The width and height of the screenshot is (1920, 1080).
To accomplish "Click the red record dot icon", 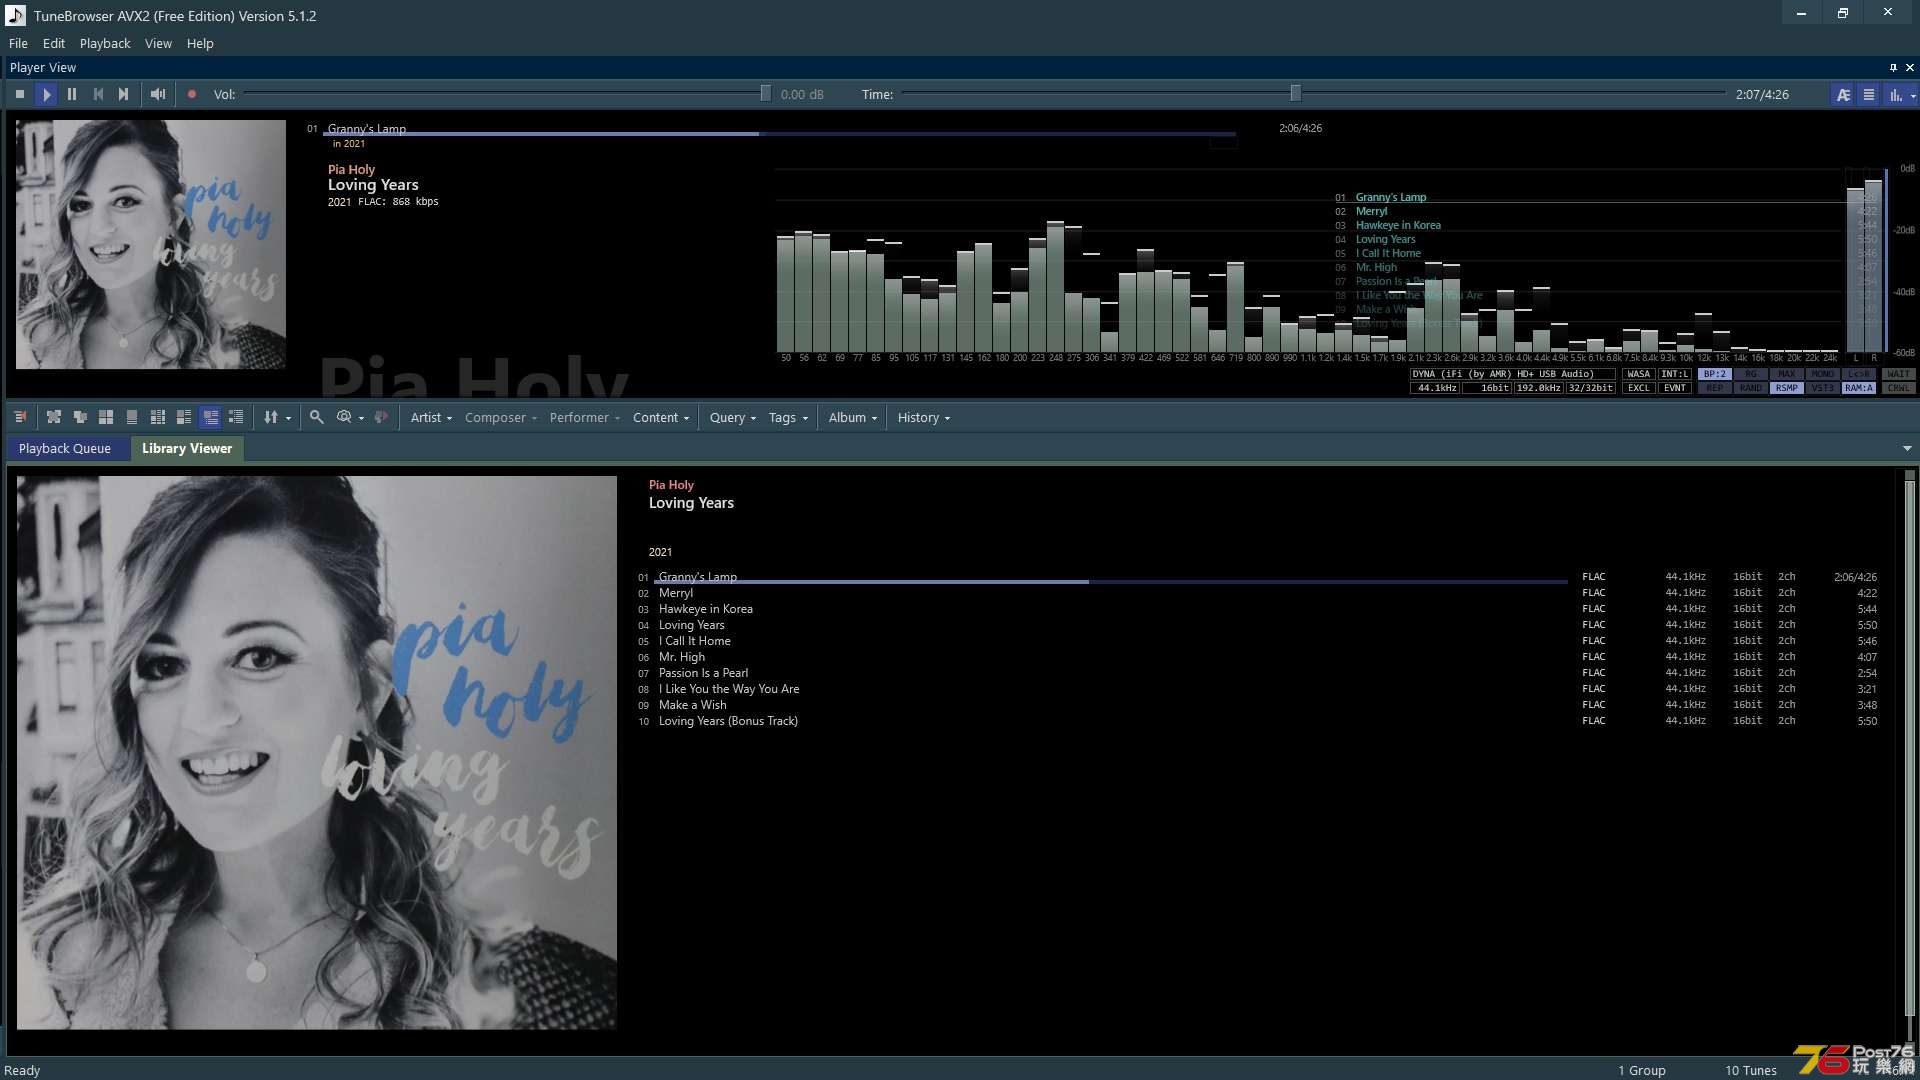I will pyautogui.click(x=192, y=94).
